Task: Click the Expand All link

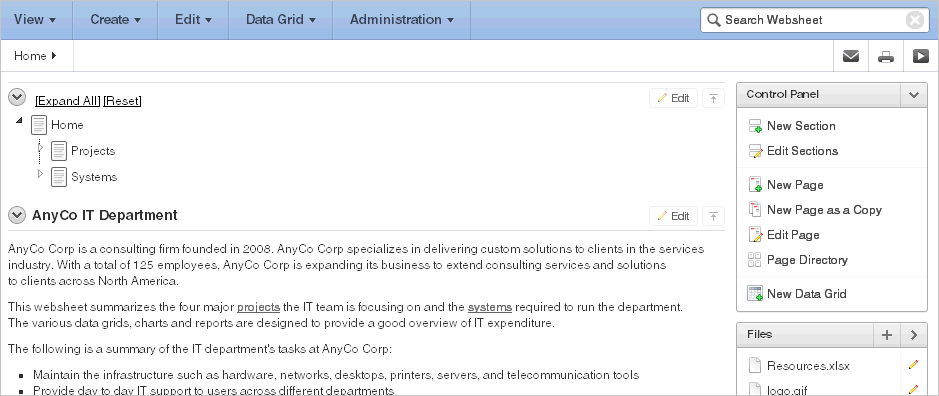Action: (67, 101)
